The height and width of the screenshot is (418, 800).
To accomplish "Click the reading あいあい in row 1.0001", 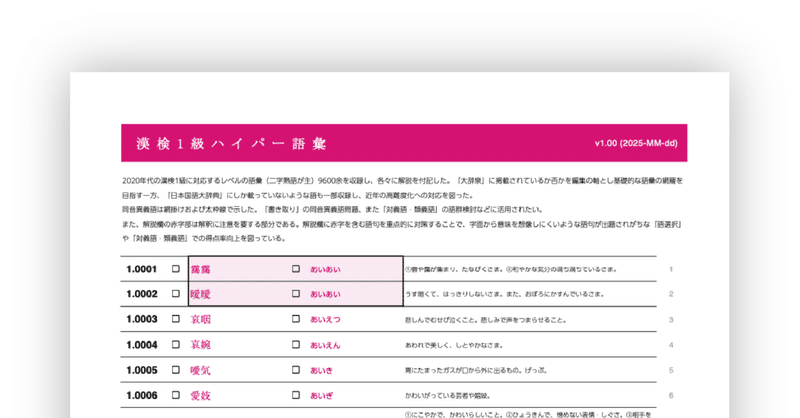I will (x=325, y=269).
